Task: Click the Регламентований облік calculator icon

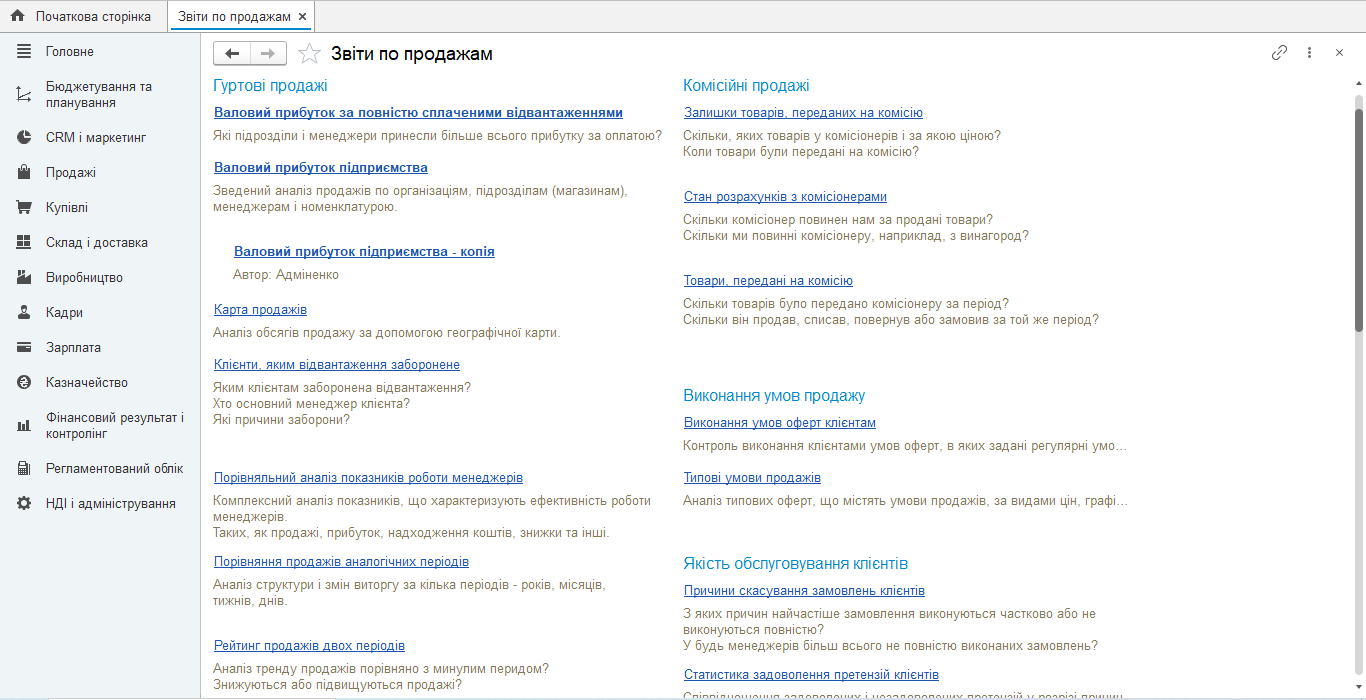Action: (x=24, y=469)
